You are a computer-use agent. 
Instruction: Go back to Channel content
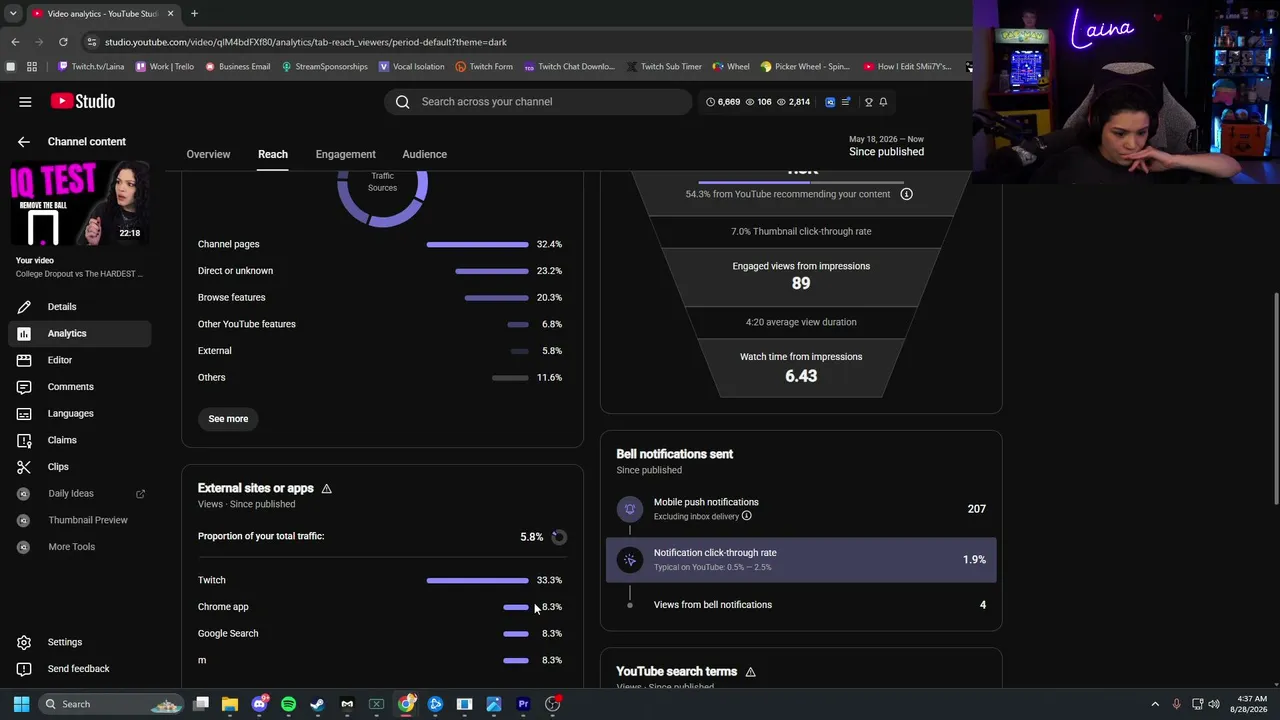tap(24, 142)
